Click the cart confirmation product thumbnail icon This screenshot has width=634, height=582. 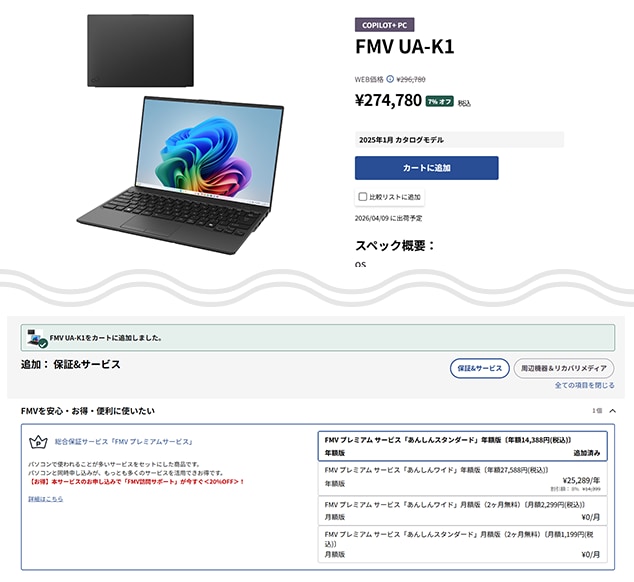click(x=37, y=338)
